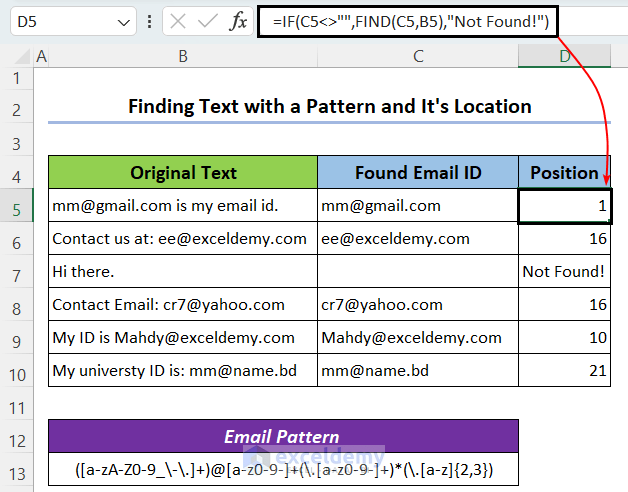Select row 1 header
The width and height of the screenshot is (628, 492).
click(x=16, y=79)
